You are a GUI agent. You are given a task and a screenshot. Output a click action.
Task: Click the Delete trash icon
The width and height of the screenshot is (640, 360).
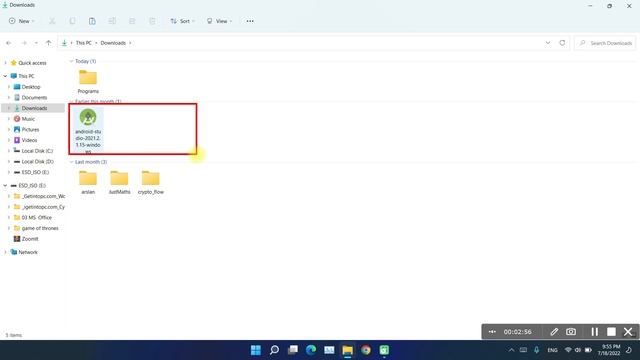(x=152, y=21)
